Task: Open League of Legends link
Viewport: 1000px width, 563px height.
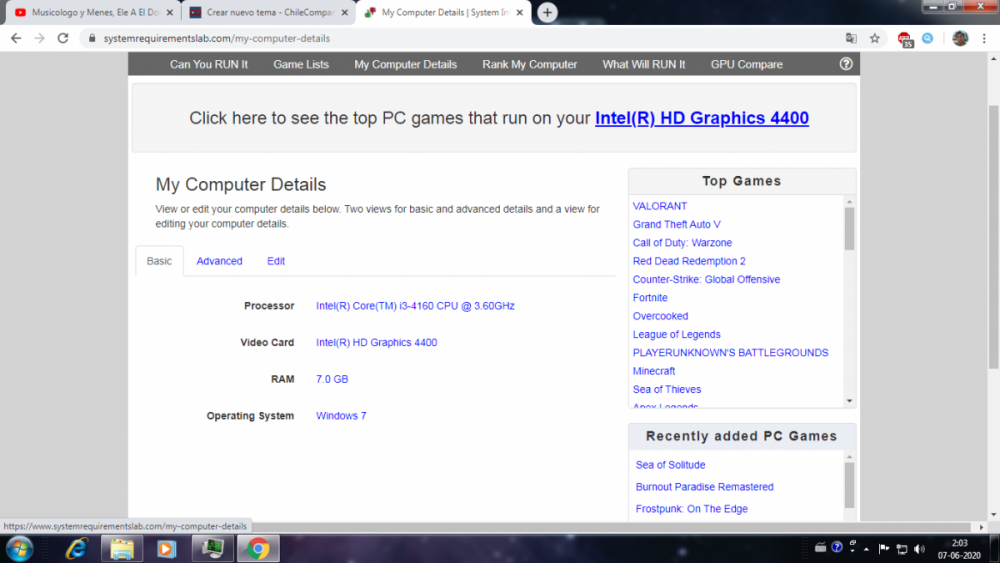Action: click(676, 334)
